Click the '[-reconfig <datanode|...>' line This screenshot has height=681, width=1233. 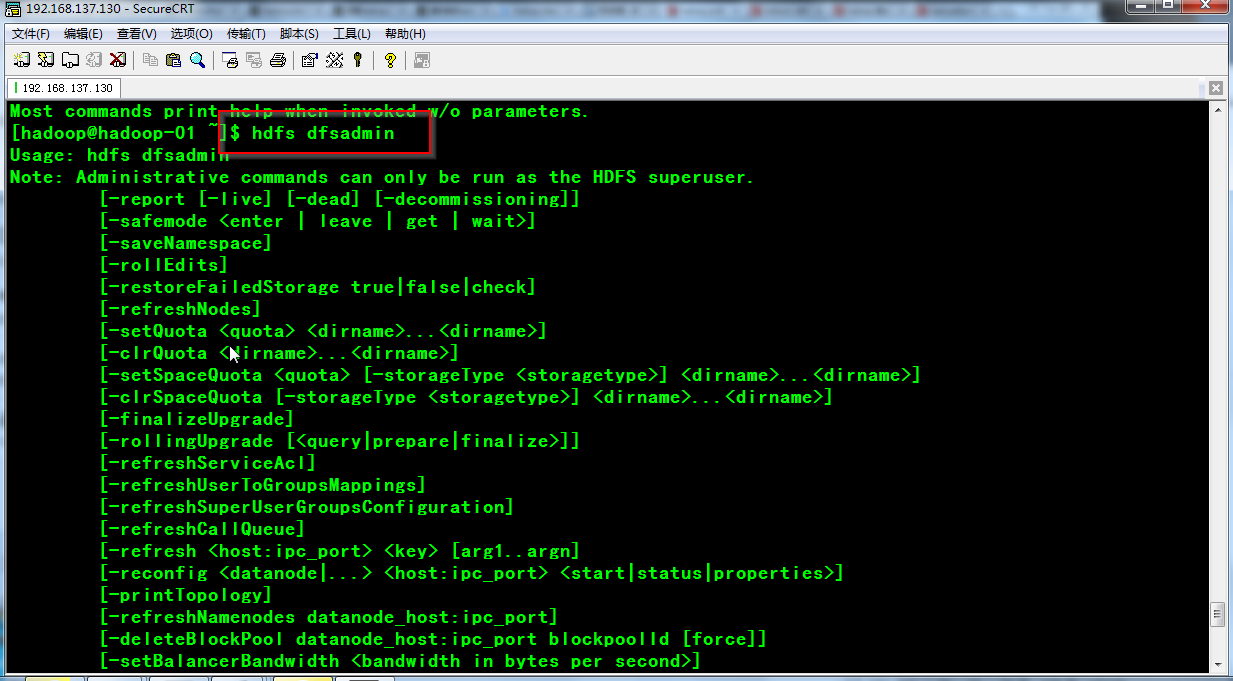click(x=472, y=573)
